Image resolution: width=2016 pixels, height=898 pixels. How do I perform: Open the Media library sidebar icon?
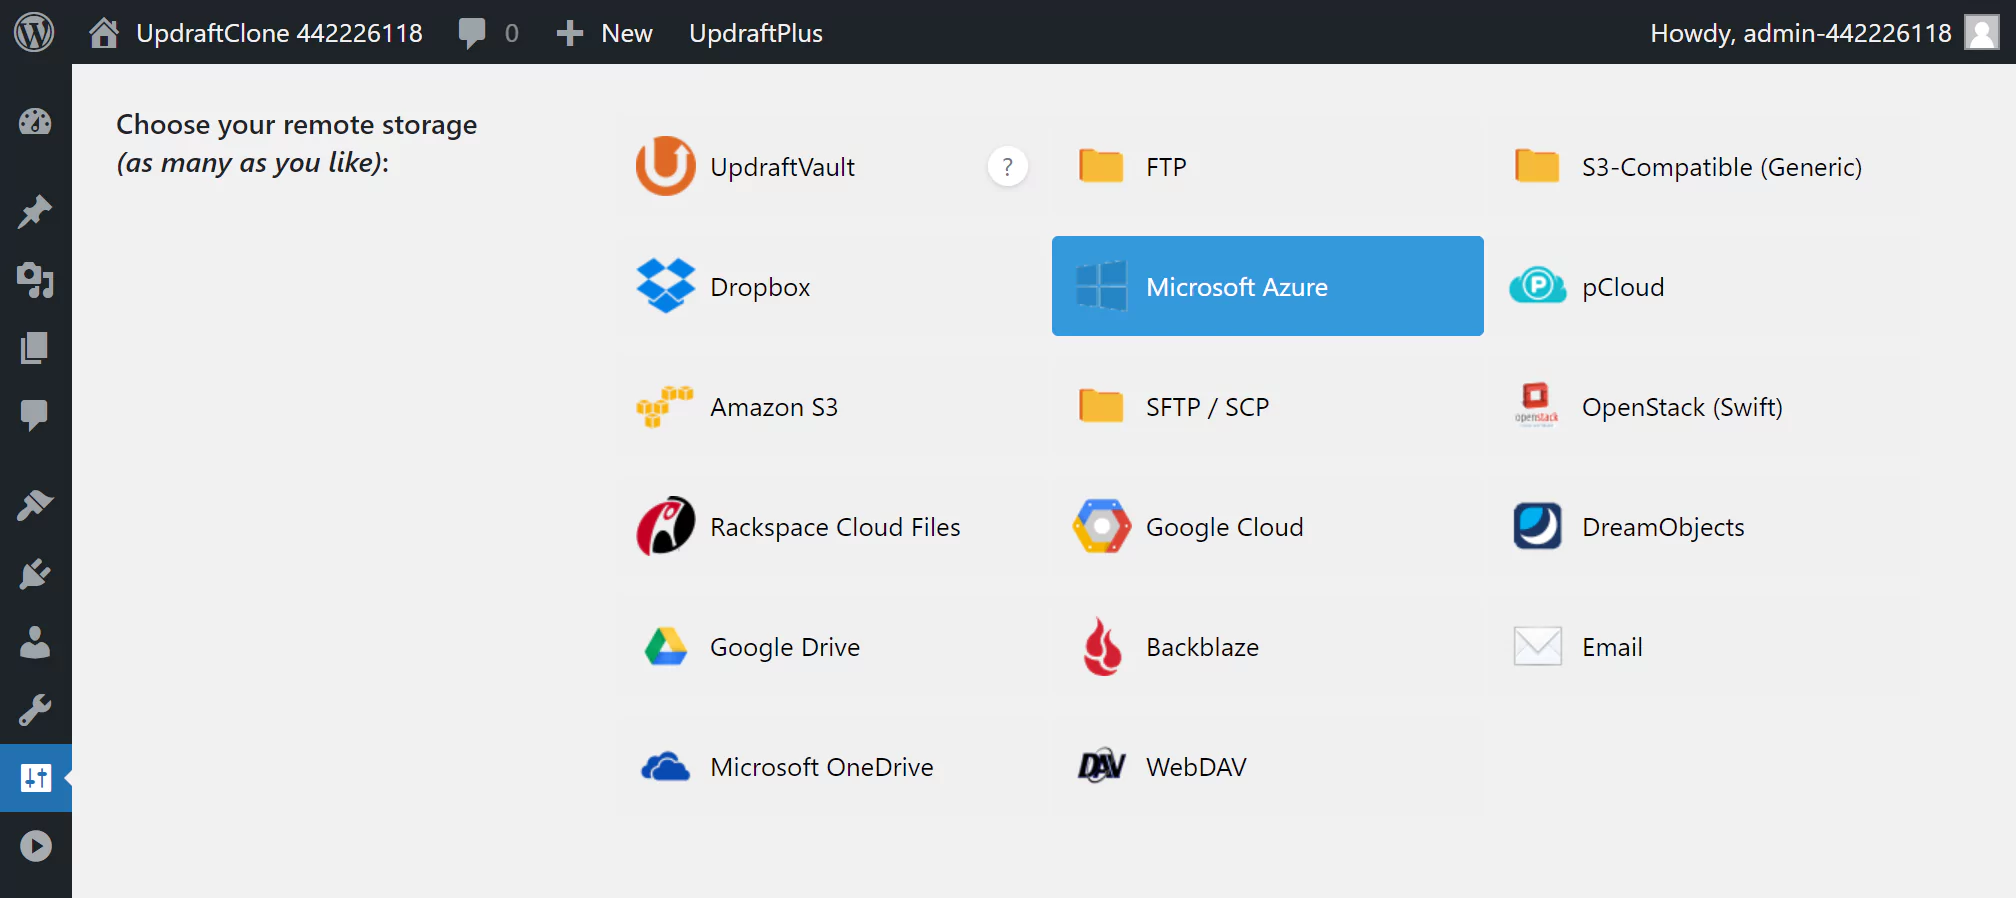tap(35, 280)
